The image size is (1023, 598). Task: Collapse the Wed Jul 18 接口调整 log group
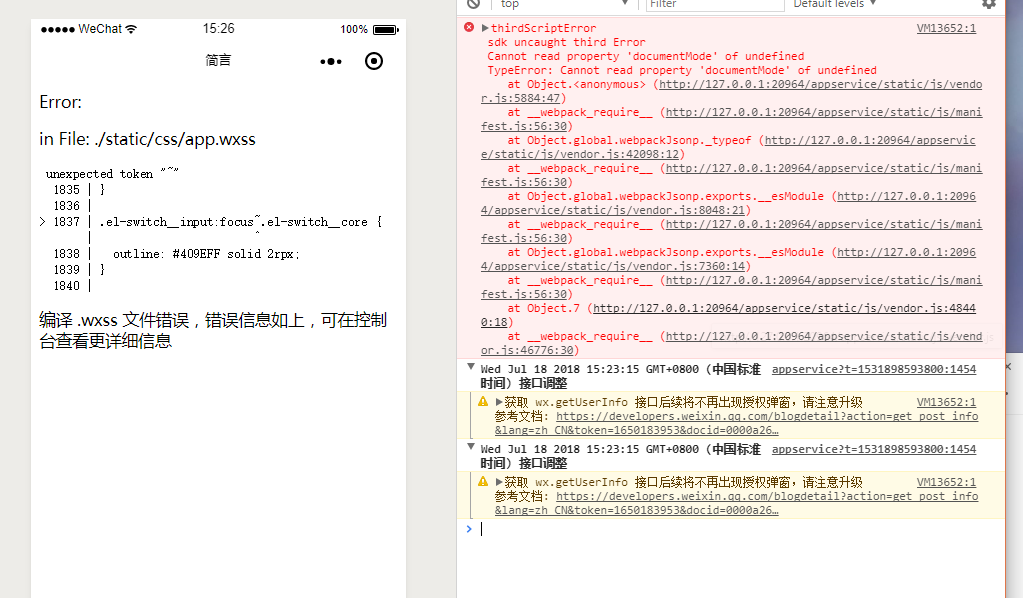point(470,365)
